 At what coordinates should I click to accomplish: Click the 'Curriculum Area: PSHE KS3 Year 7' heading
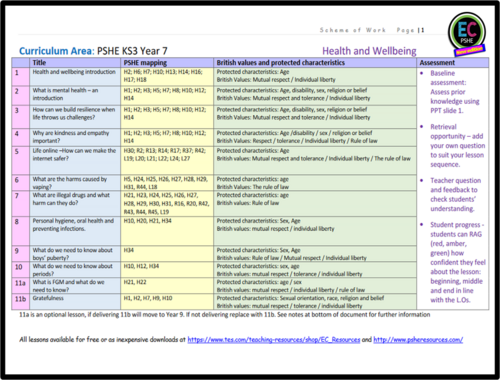click(93, 51)
